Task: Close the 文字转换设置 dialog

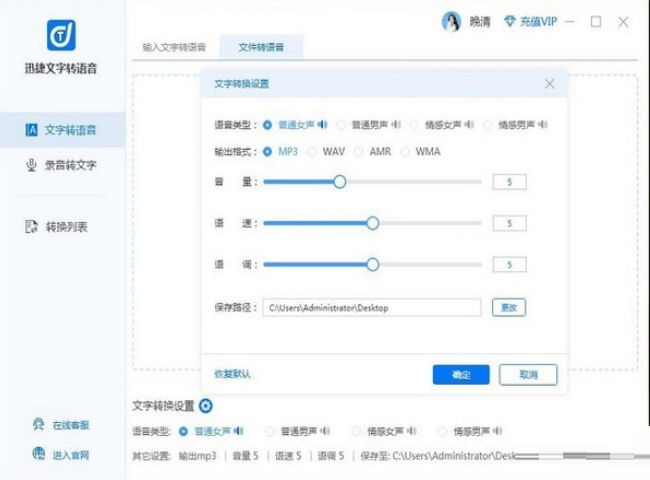Action: click(x=550, y=84)
